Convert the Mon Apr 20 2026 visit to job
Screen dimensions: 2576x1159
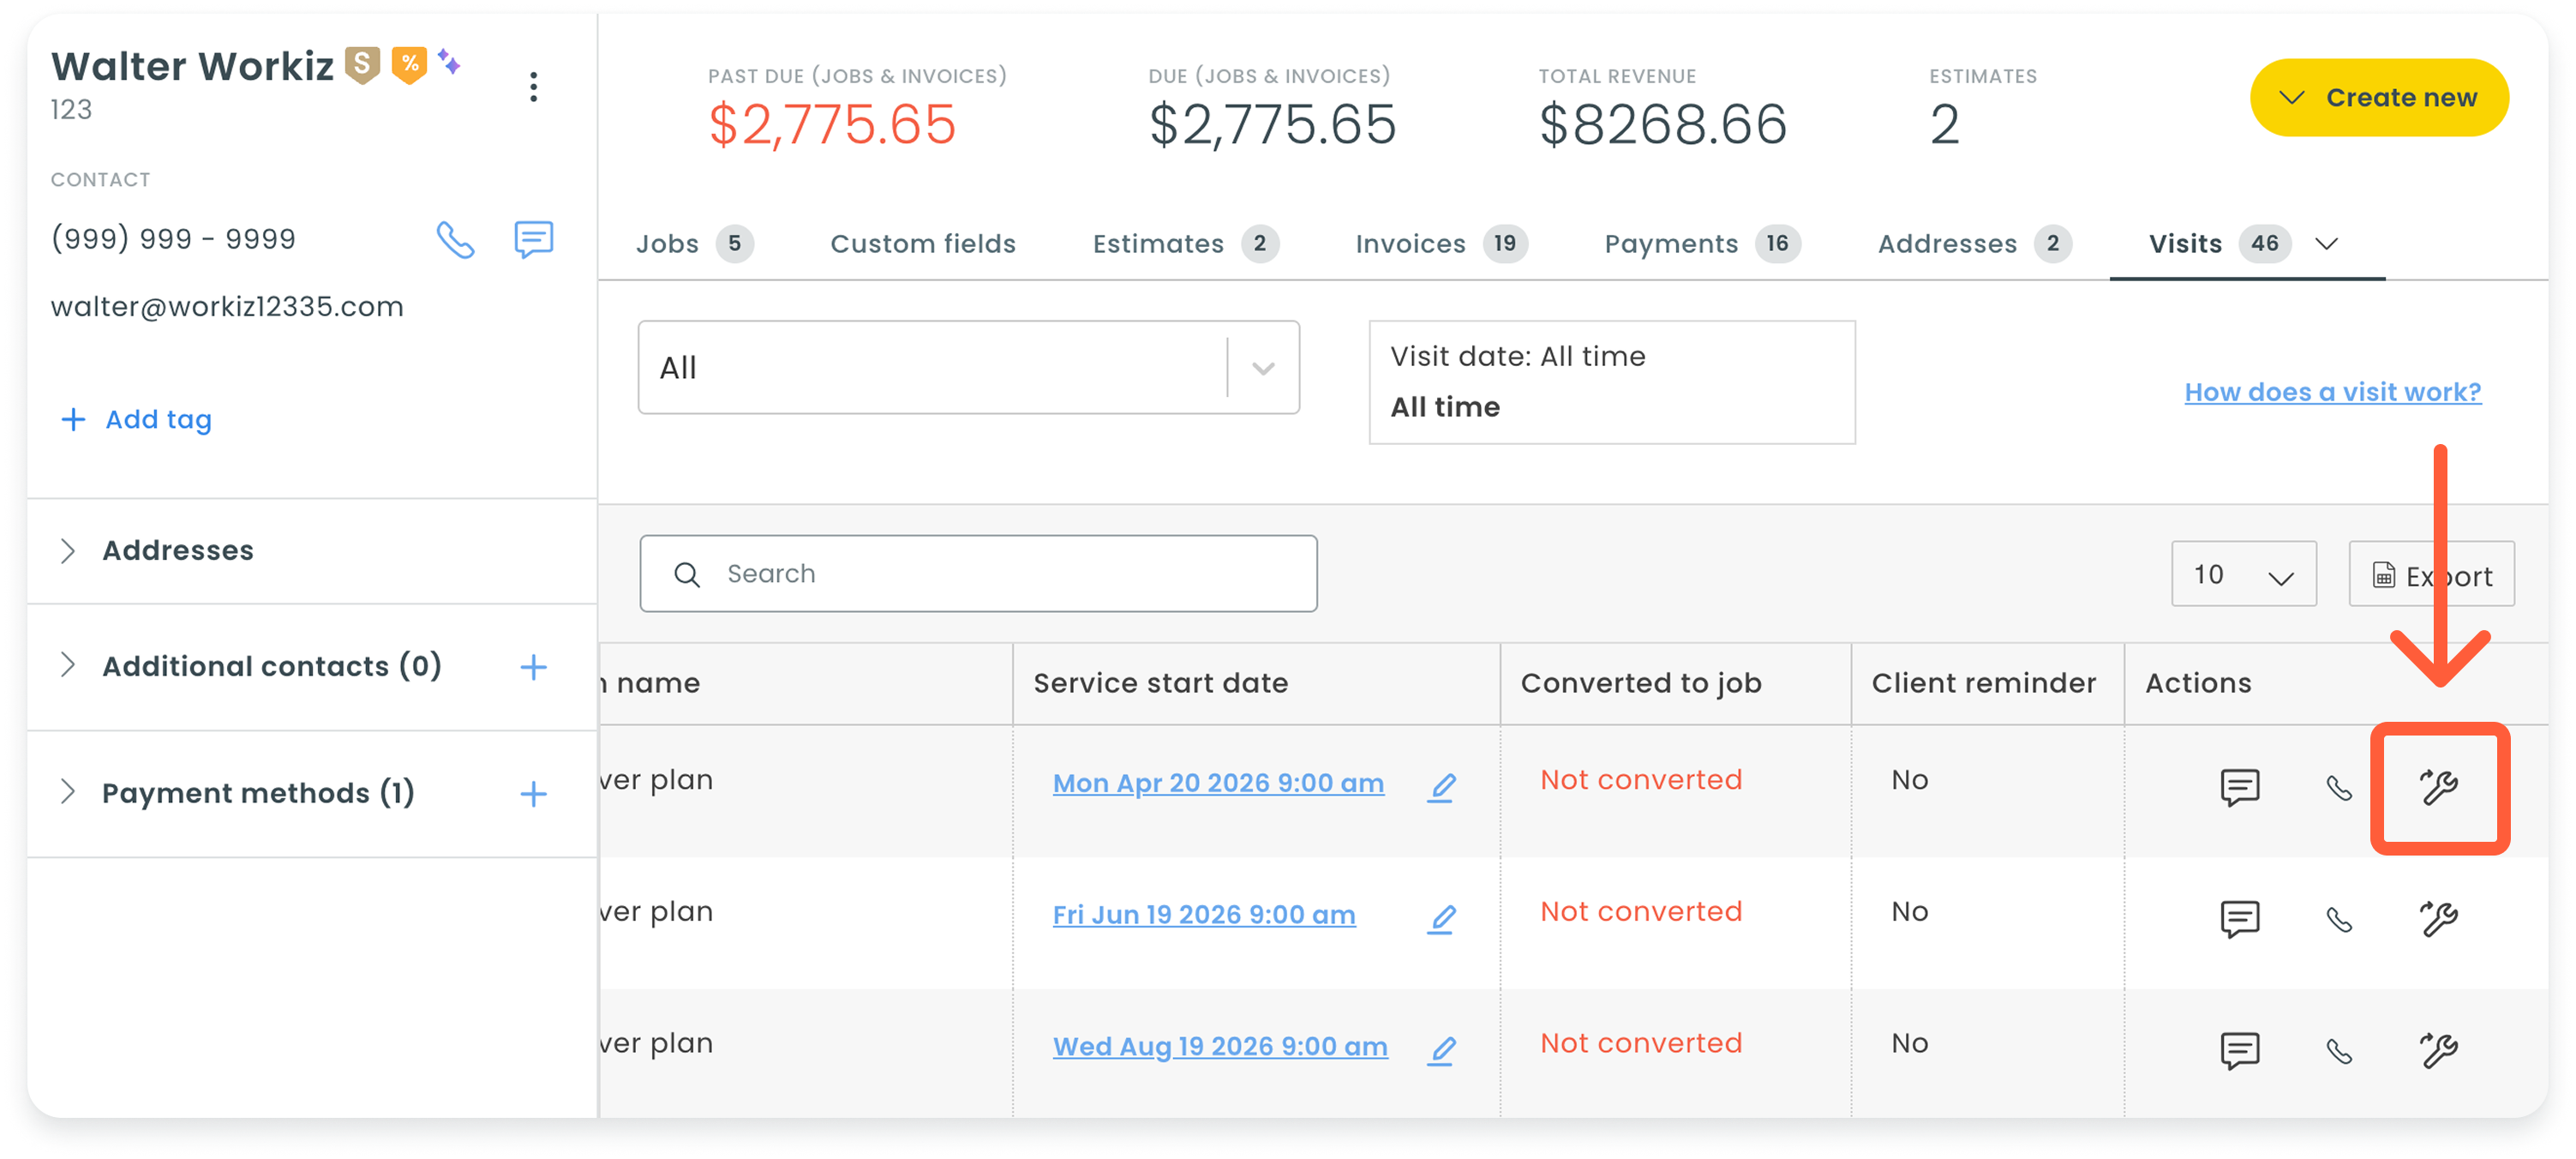coord(2439,788)
